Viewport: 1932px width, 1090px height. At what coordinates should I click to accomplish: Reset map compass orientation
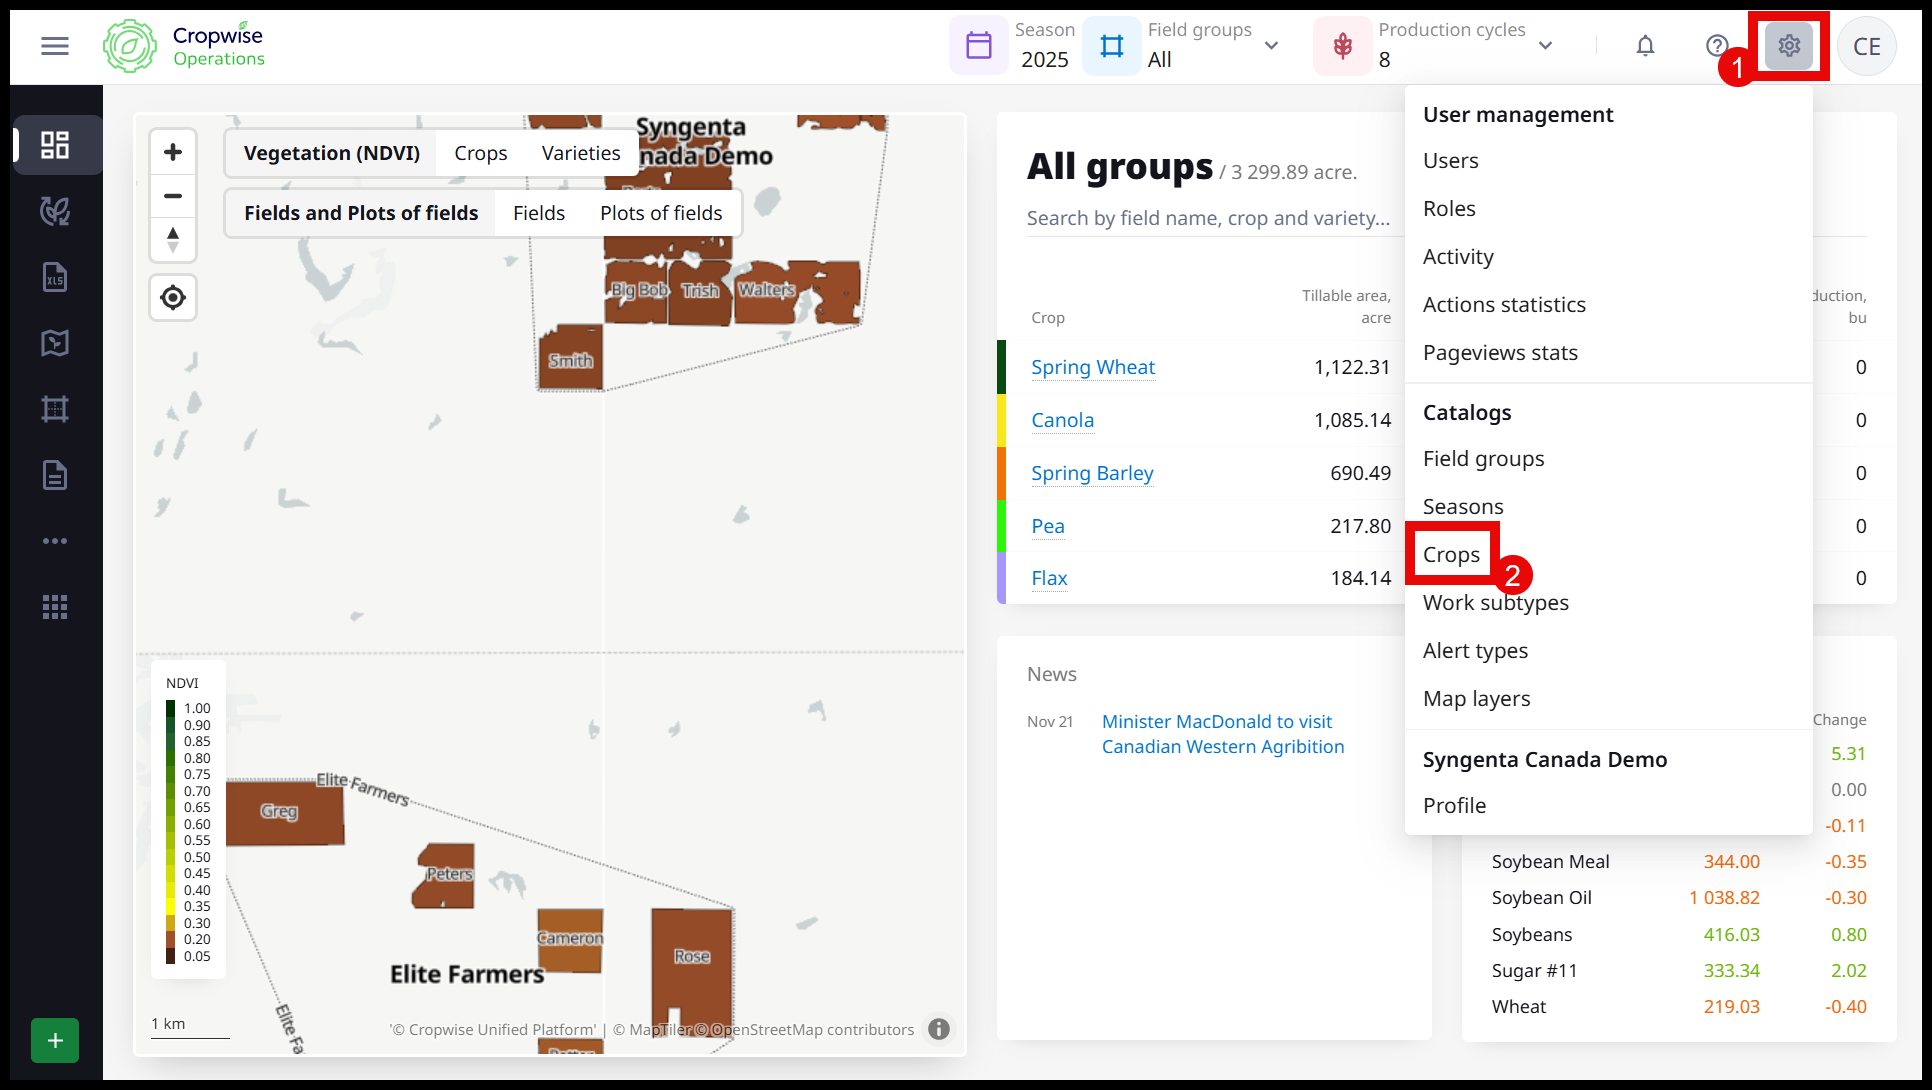coord(173,240)
